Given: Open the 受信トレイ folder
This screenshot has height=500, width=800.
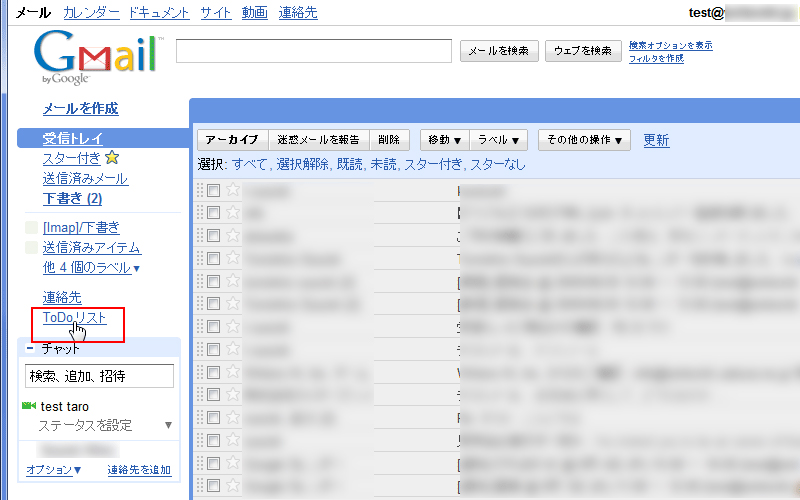Looking at the screenshot, I should pyautogui.click(x=73, y=138).
